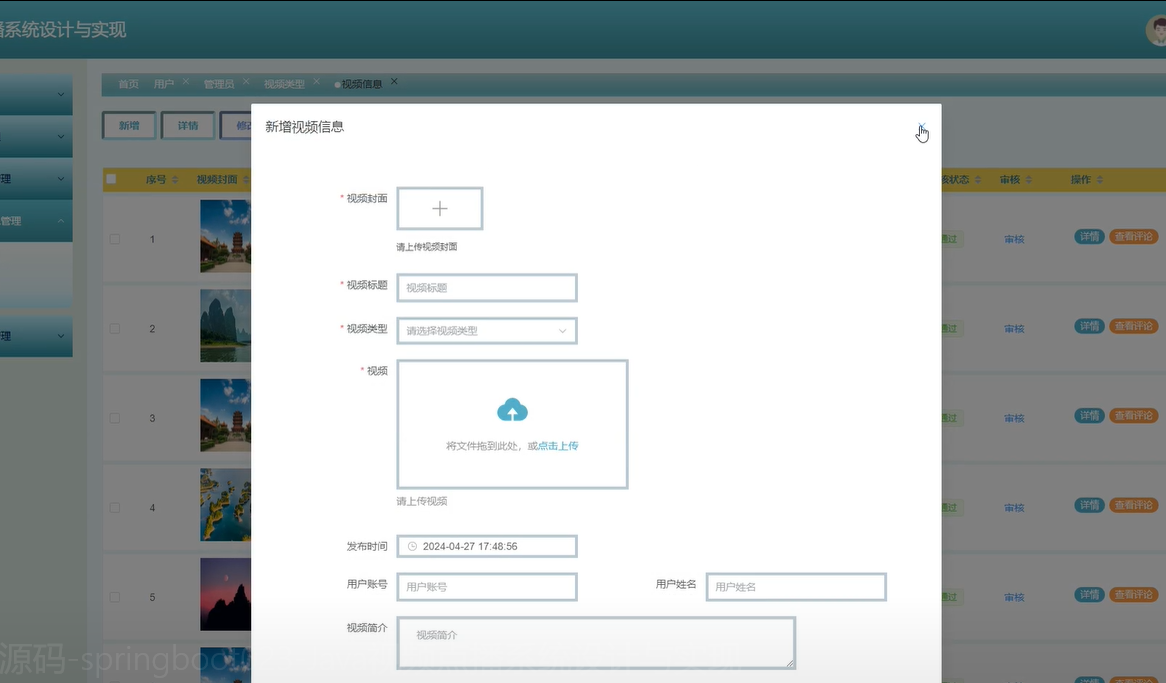1166x683 pixels.
Task: Close the 用户 tab
Action: pyautogui.click(x=186, y=81)
